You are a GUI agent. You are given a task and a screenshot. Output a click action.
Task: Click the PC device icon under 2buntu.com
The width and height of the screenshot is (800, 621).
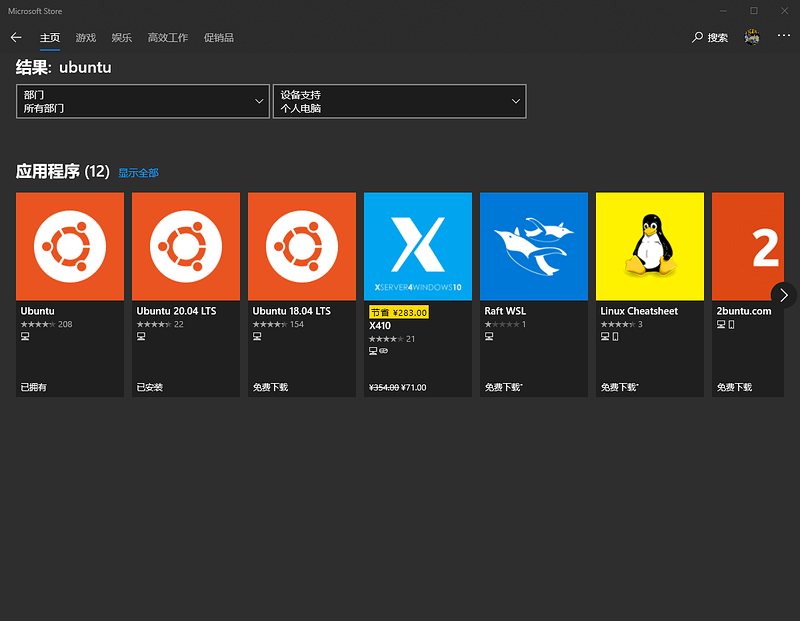tap(721, 325)
